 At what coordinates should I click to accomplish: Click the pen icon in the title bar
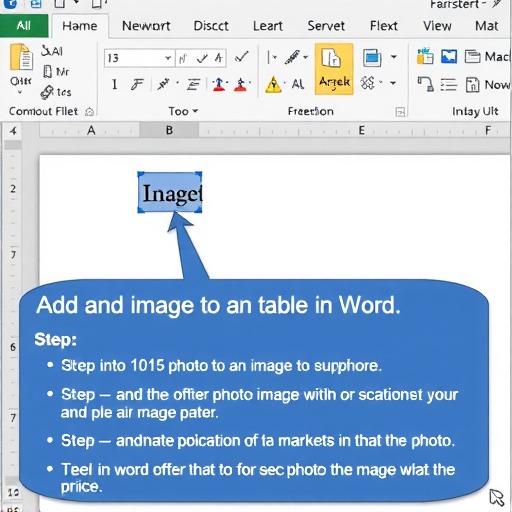pyautogui.click(x=496, y=4)
